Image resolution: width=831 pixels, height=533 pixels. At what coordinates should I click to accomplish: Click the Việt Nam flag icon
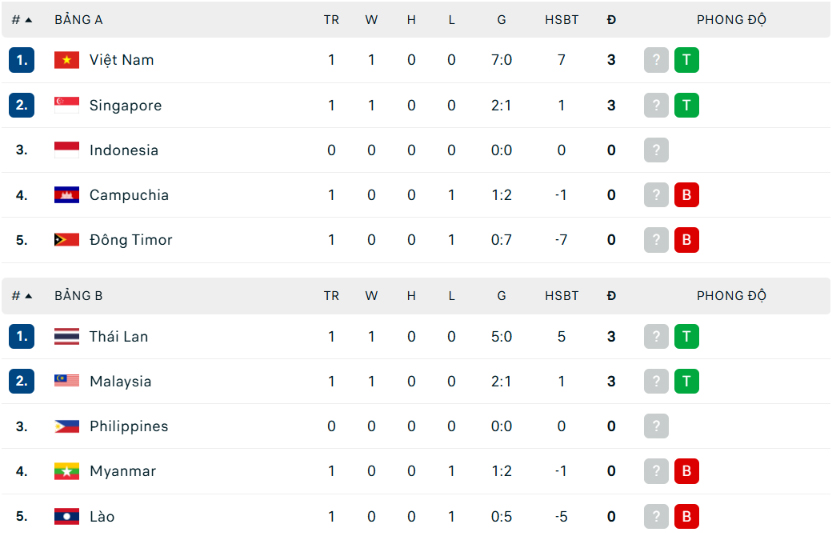(x=66, y=60)
